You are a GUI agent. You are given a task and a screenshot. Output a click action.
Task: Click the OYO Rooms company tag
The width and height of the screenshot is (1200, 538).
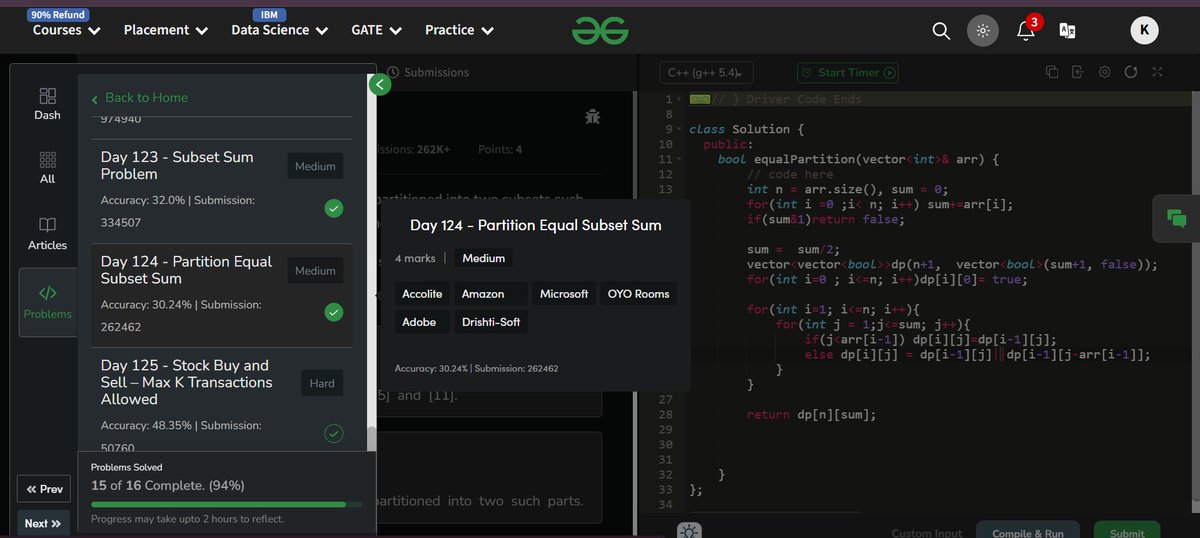[x=639, y=294]
